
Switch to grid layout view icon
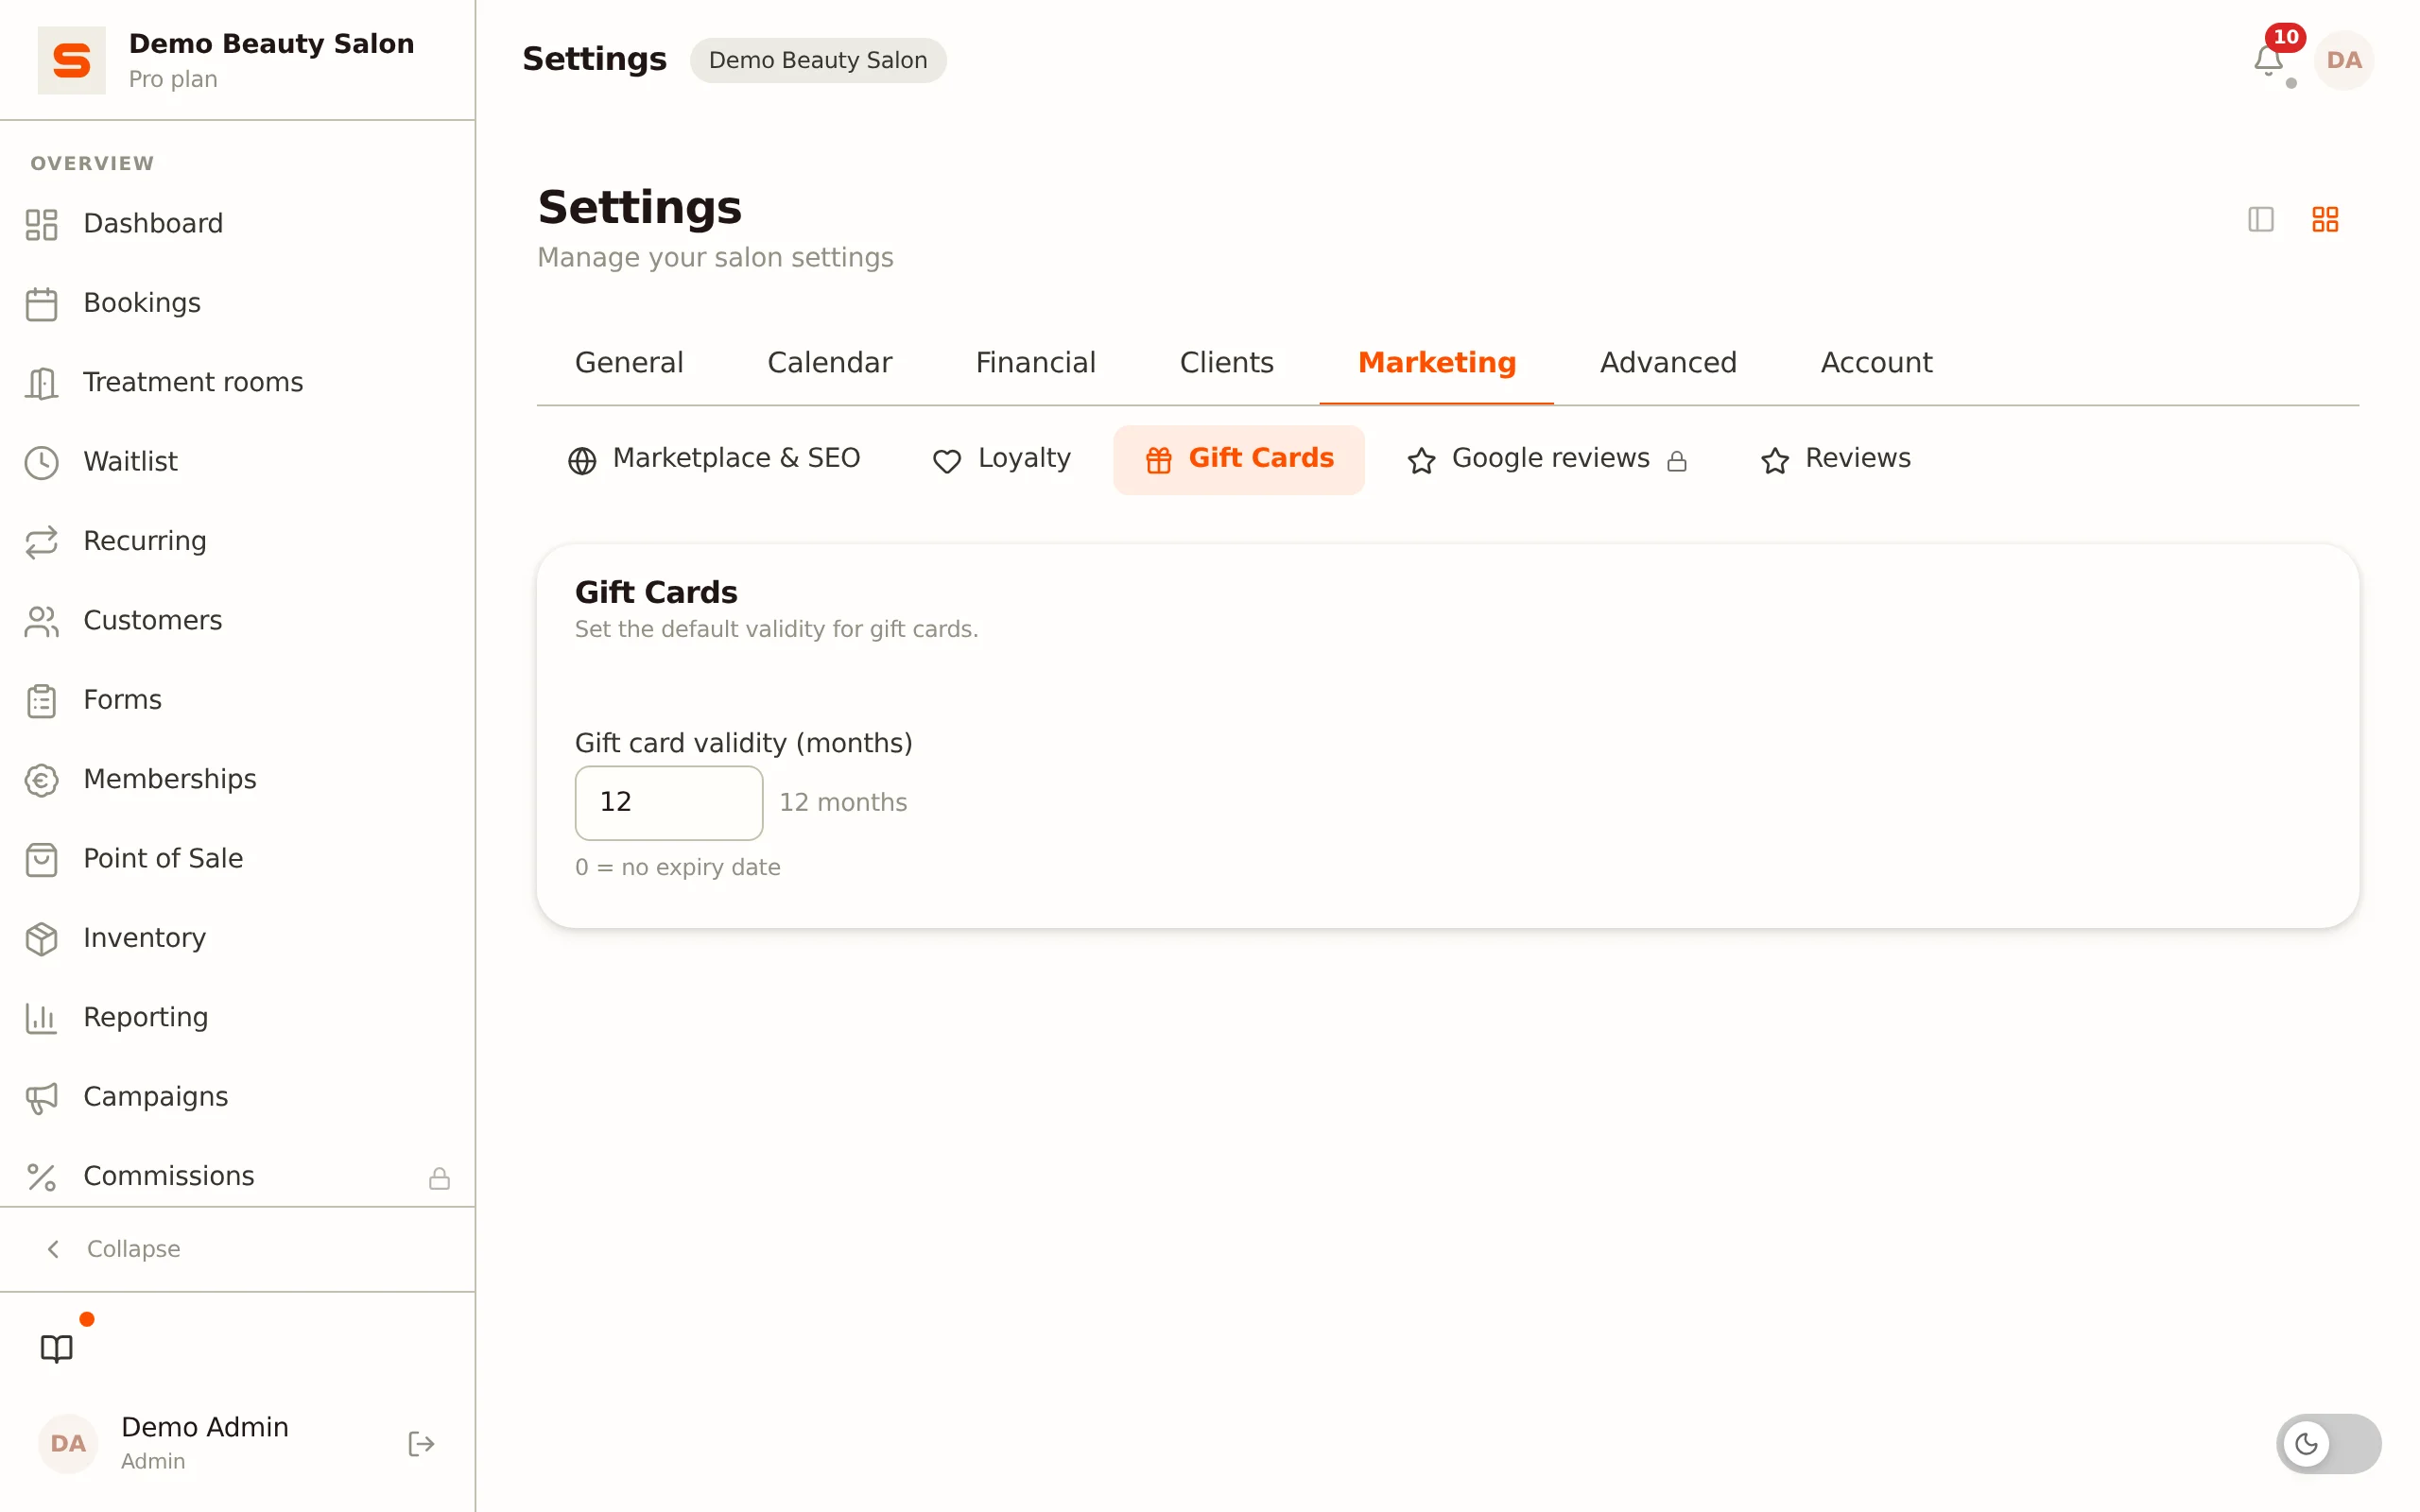click(x=2325, y=219)
